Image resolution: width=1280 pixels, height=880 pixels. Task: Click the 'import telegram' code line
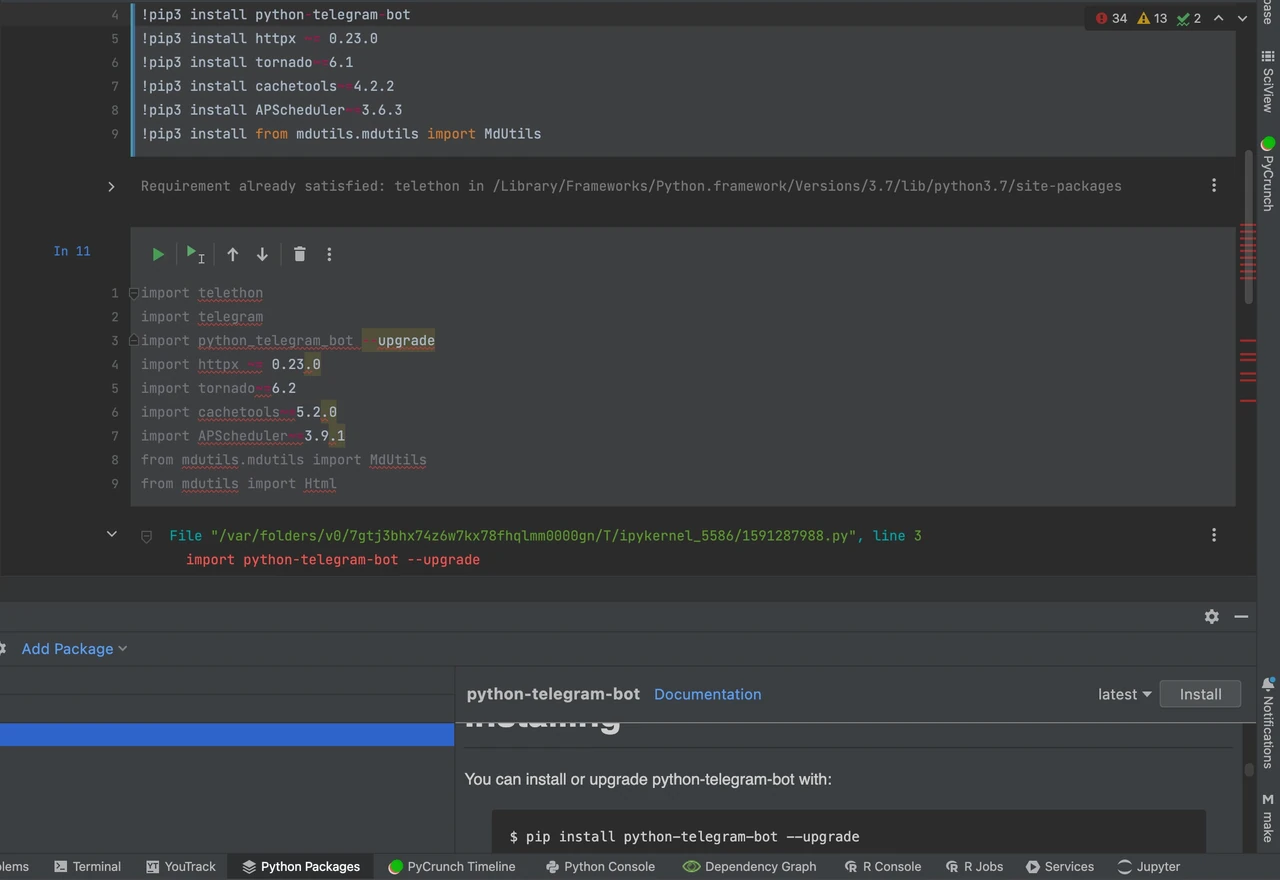click(x=202, y=317)
